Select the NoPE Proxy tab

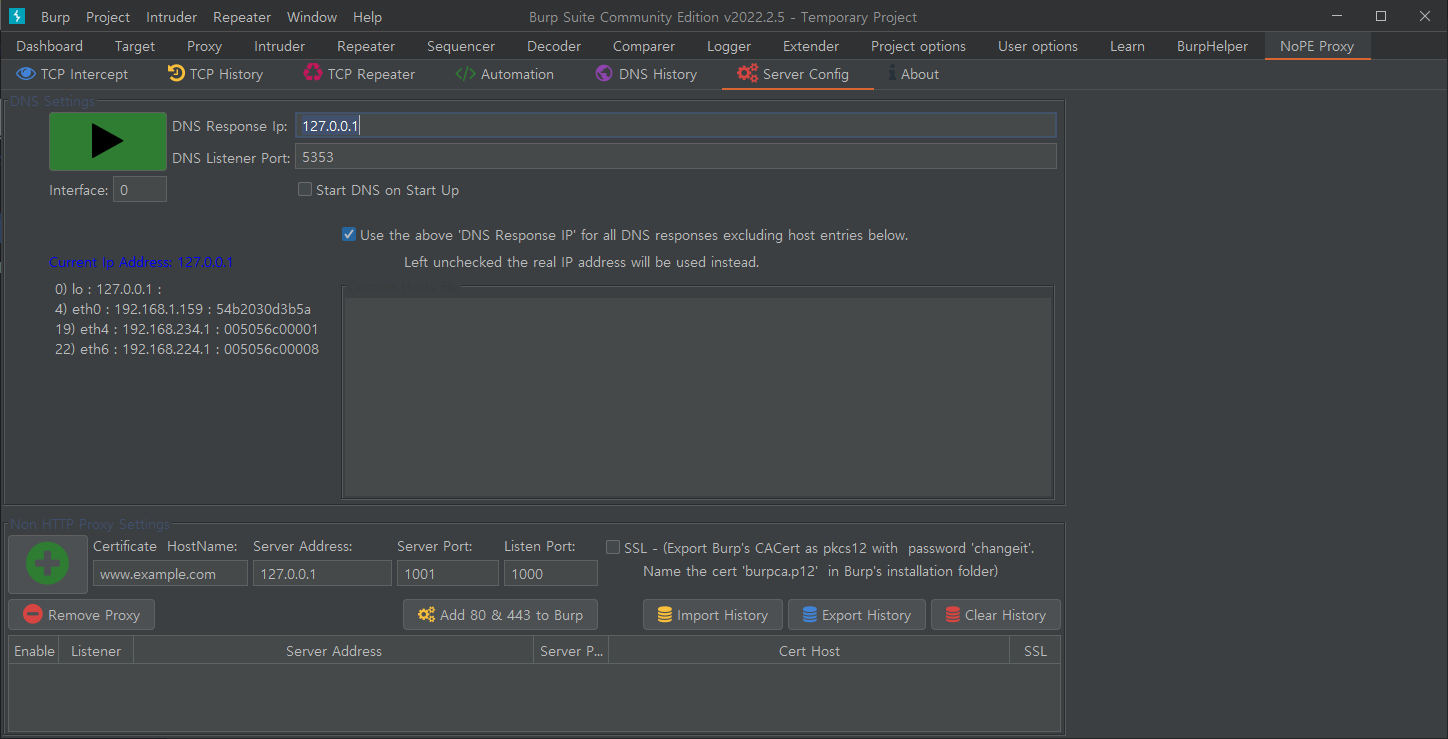click(1317, 46)
